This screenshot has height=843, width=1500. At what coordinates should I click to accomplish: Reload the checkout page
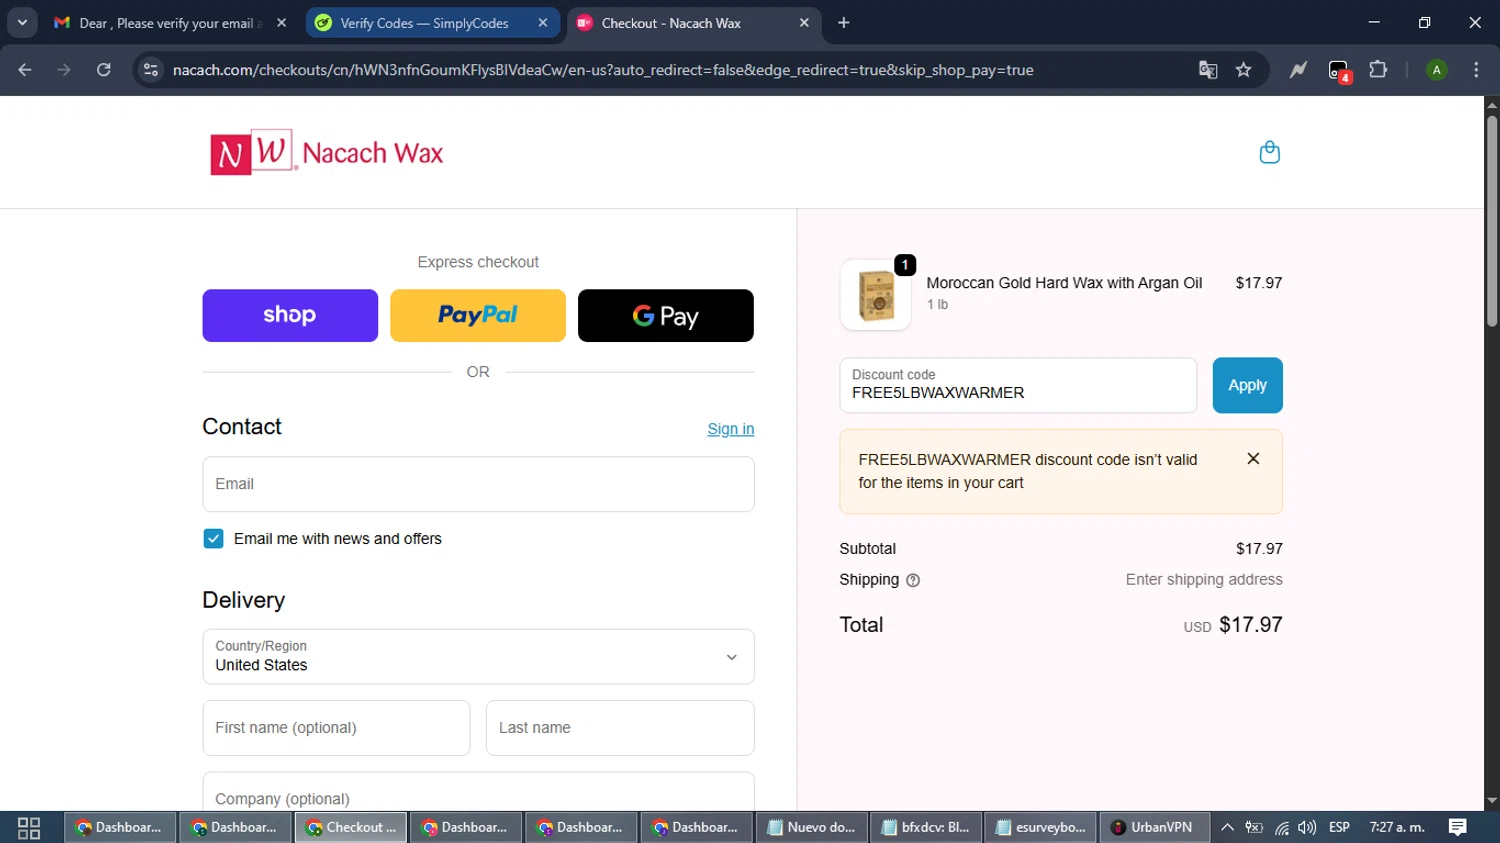[x=104, y=70]
